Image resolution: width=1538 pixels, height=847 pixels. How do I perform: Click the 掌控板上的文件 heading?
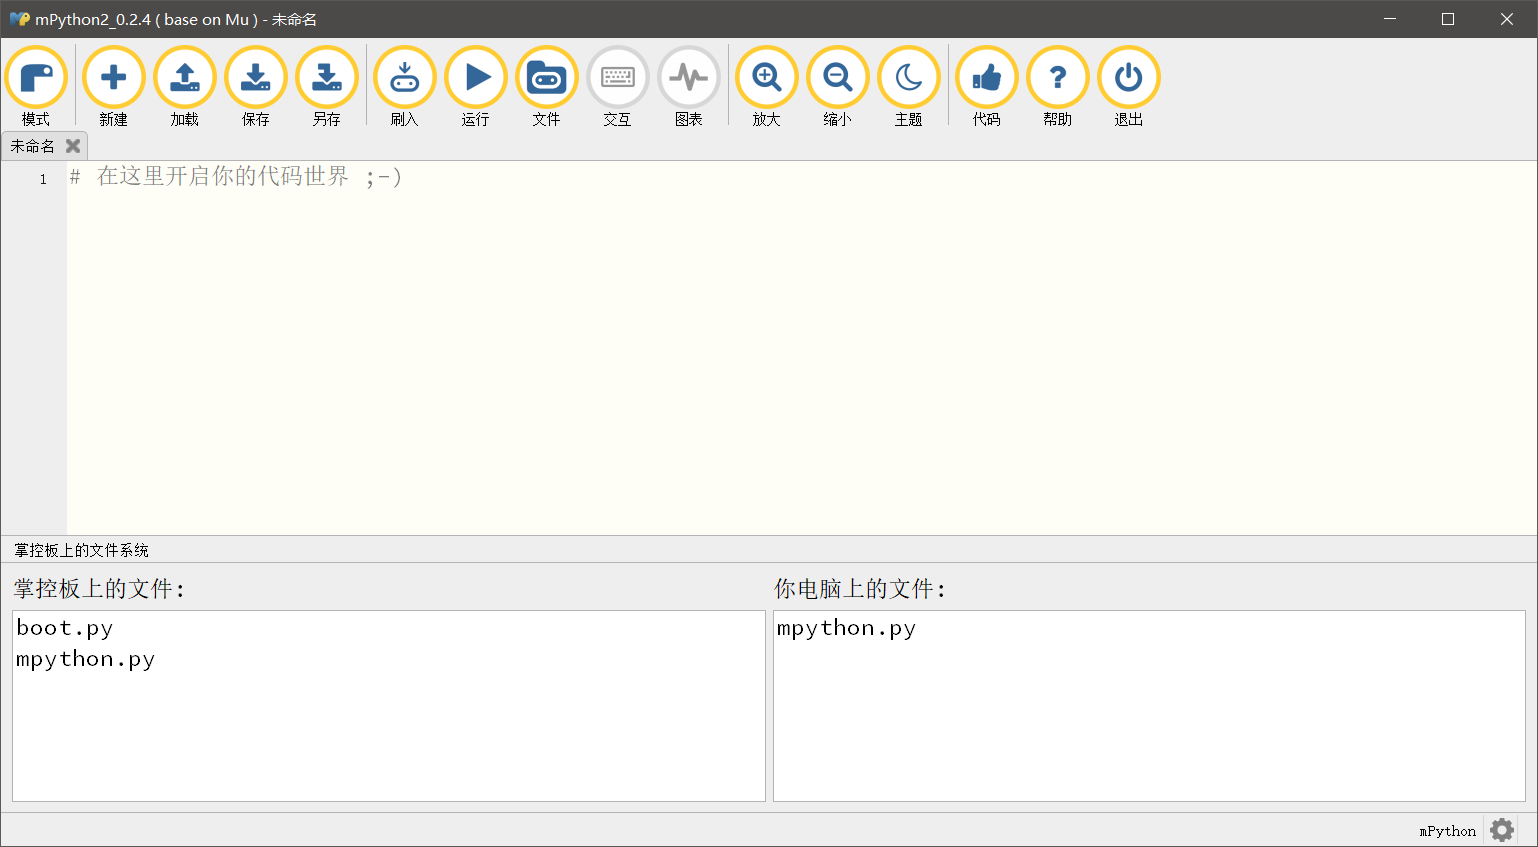point(99,589)
